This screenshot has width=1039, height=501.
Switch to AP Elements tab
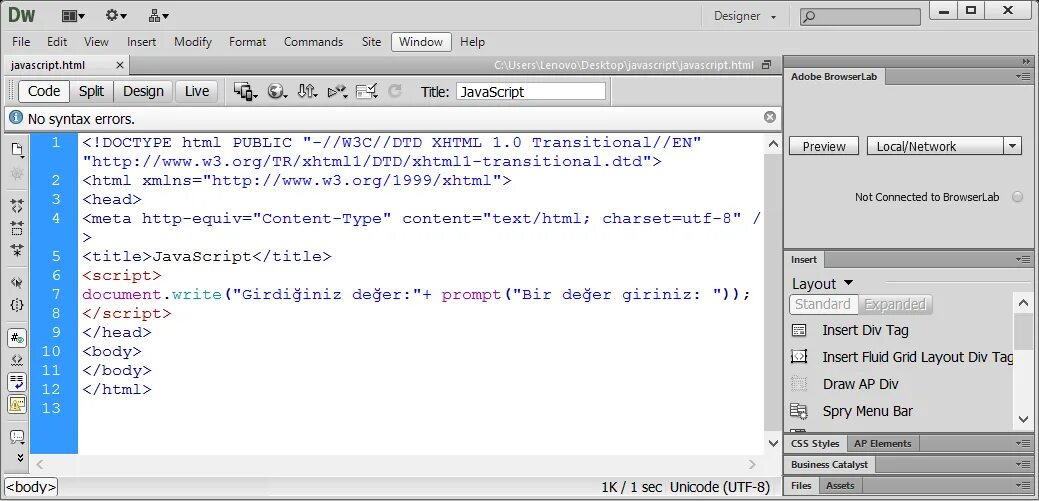[882, 443]
